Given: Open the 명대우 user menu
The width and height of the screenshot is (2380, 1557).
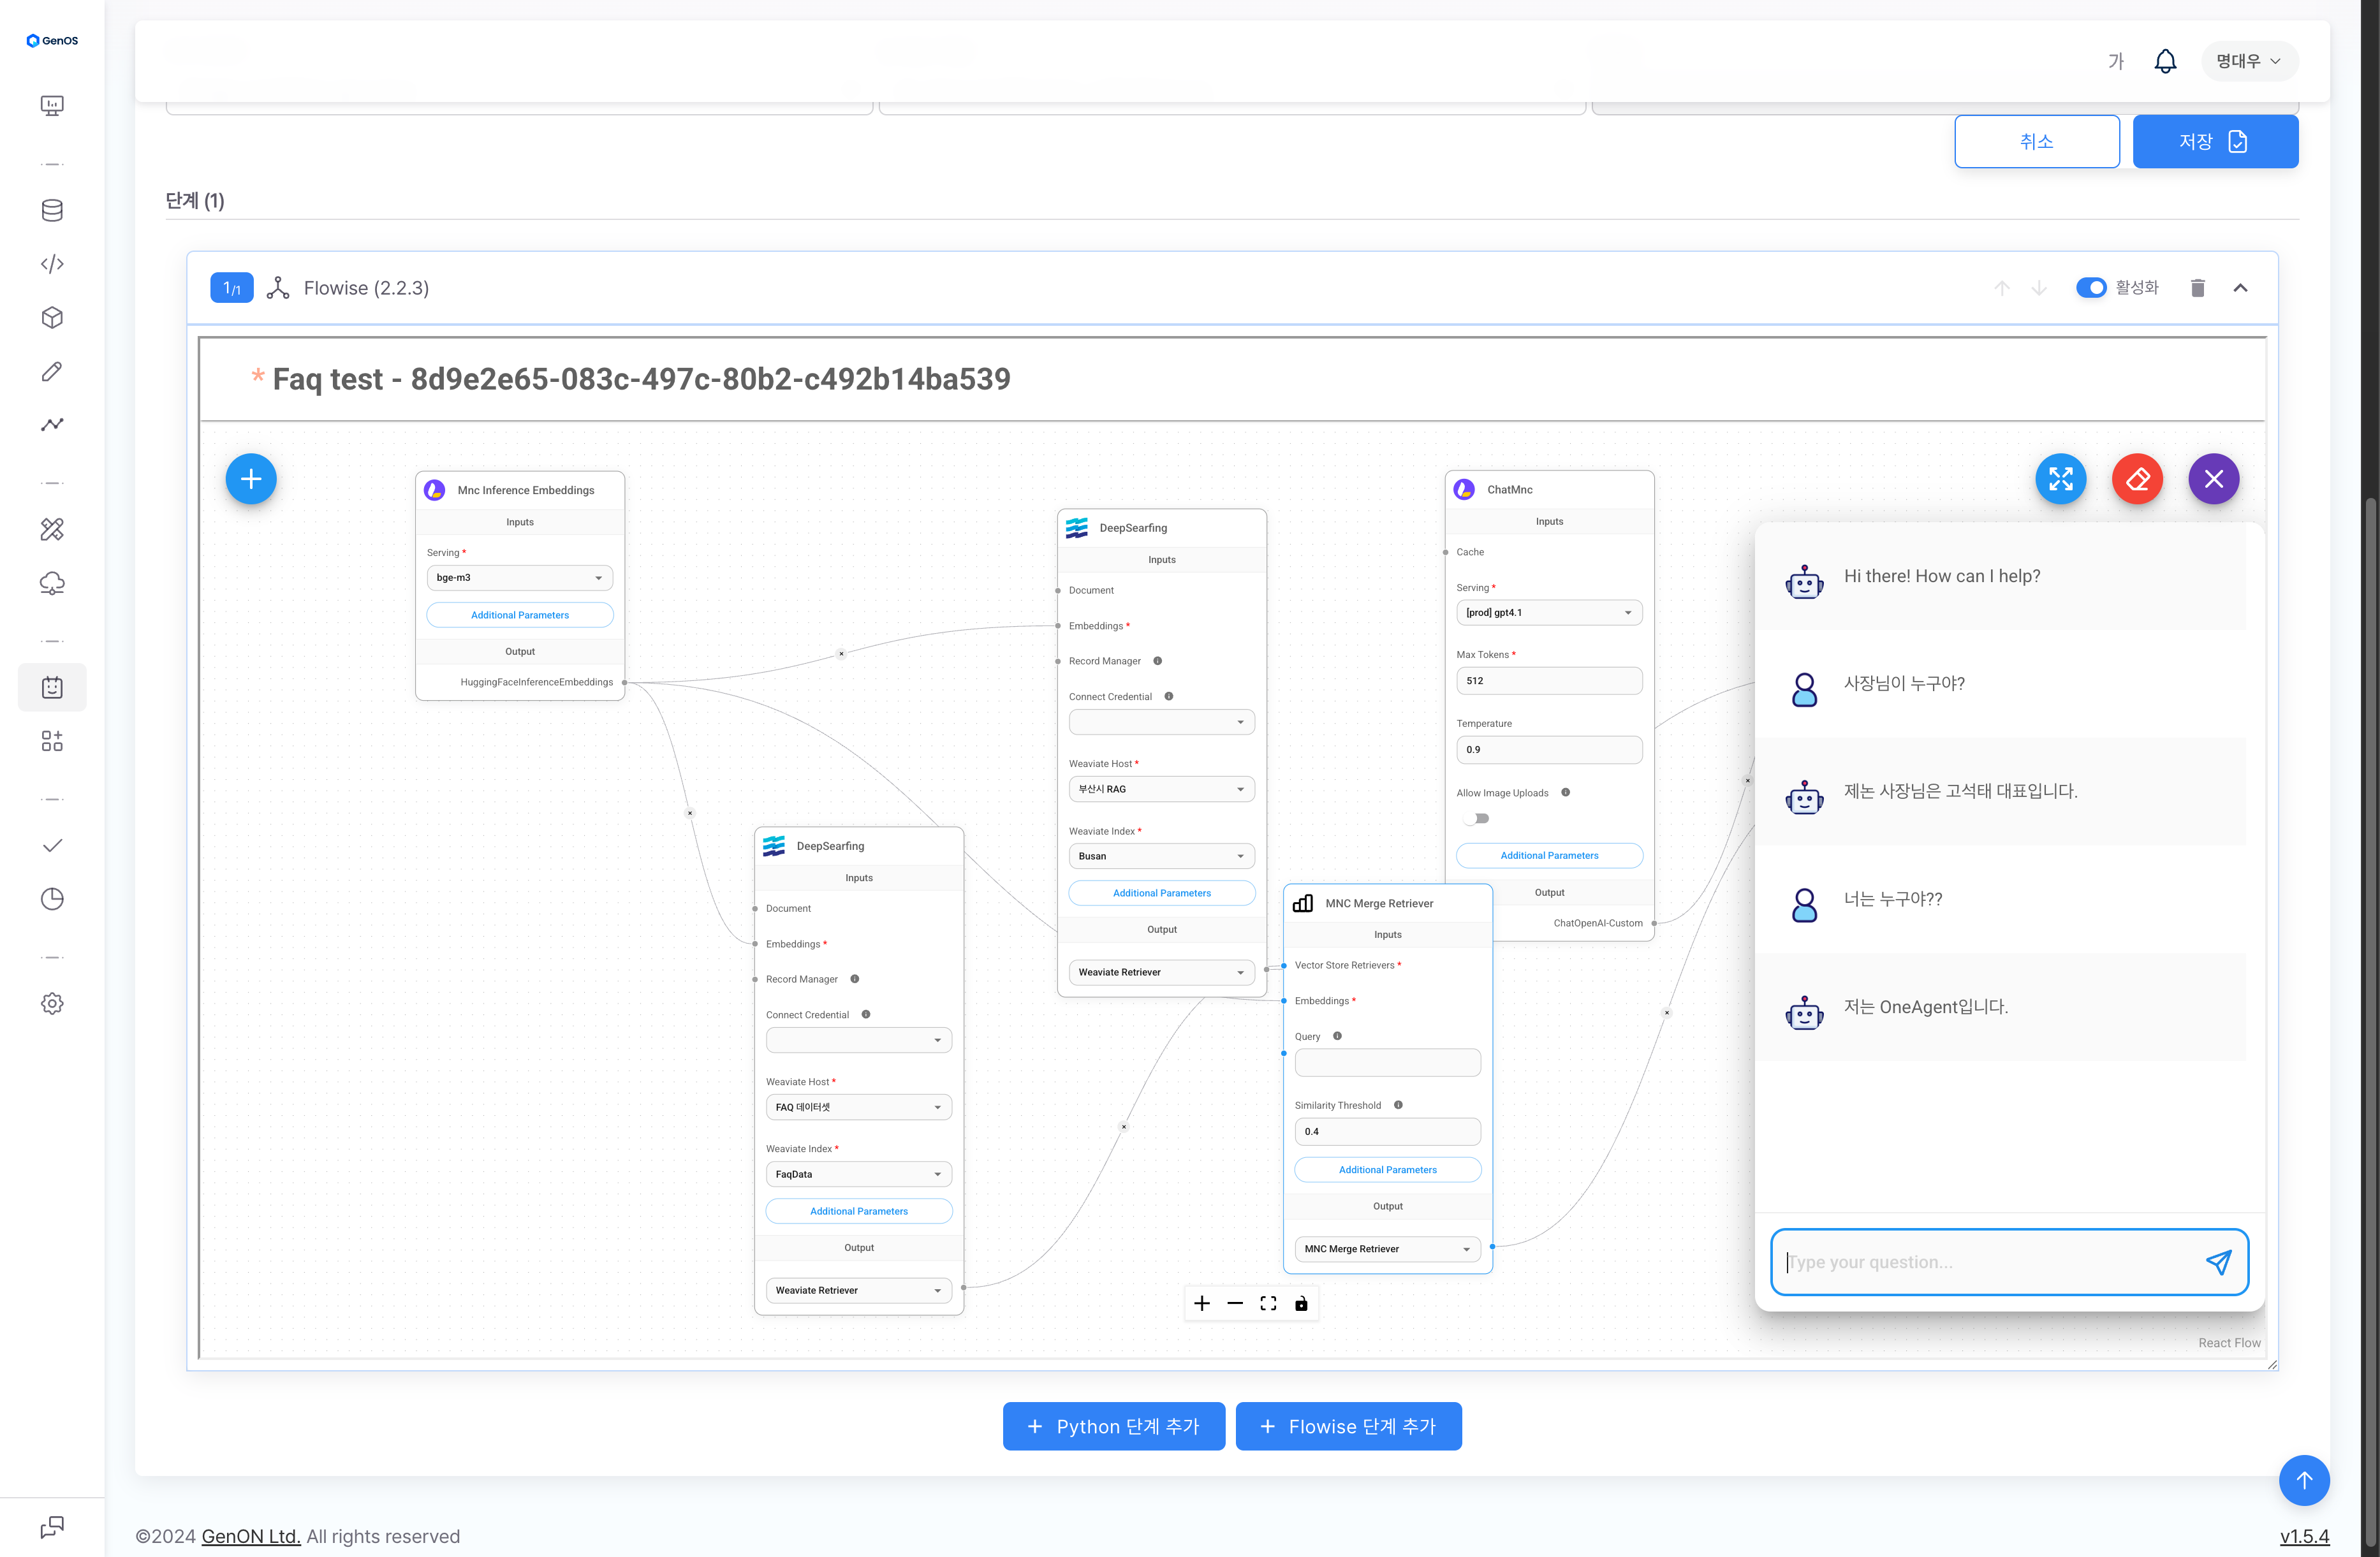Looking at the screenshot, I should (x=2249, y=61).
